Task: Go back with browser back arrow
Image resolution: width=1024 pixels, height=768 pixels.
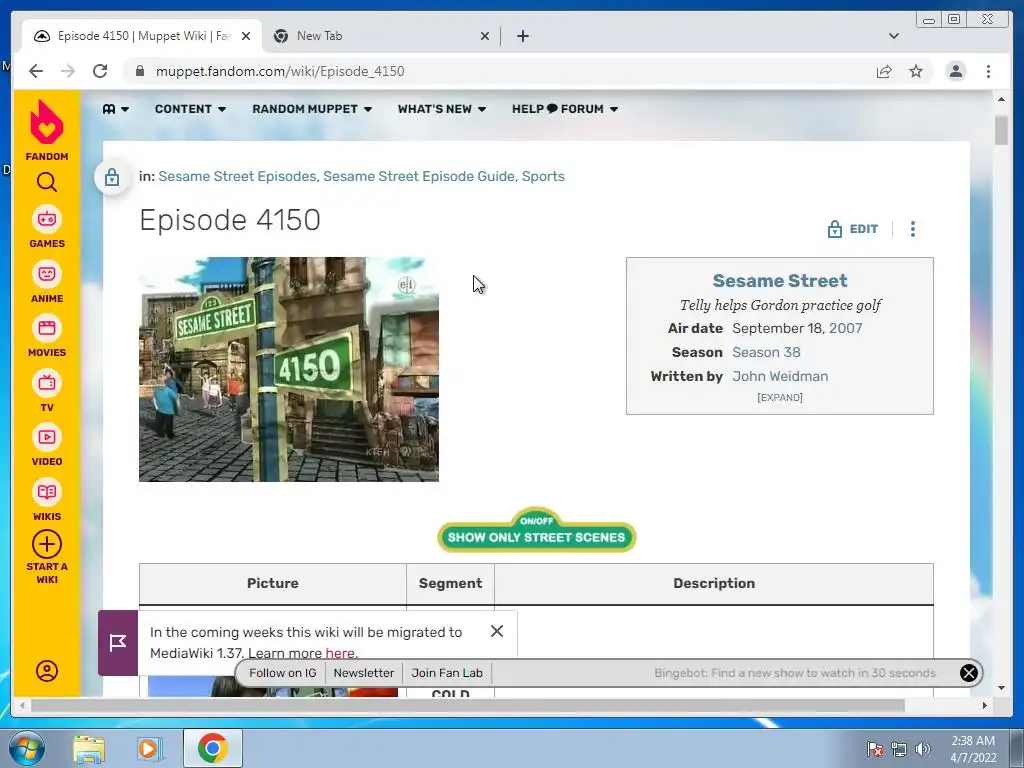Action: 36,71
